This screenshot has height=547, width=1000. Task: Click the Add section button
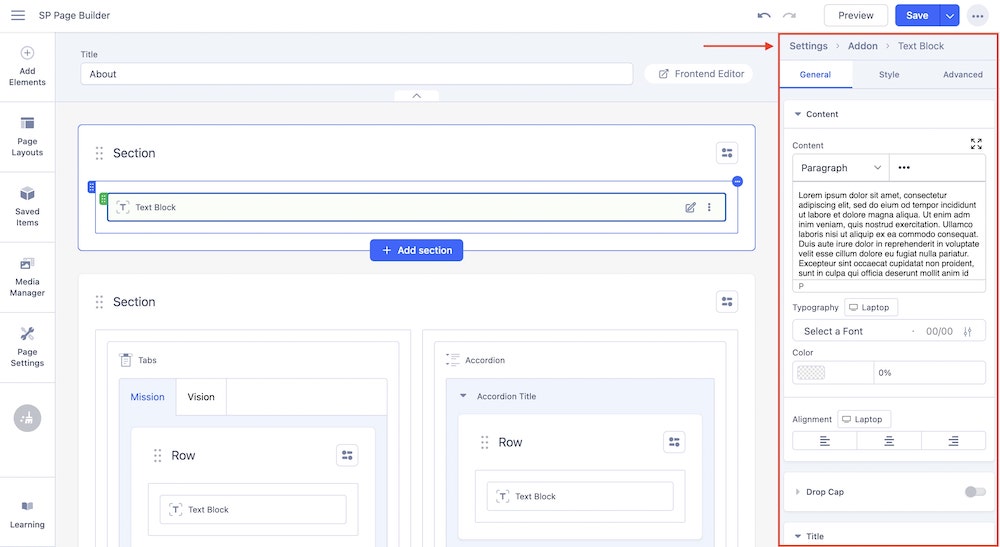pos(416,250)
